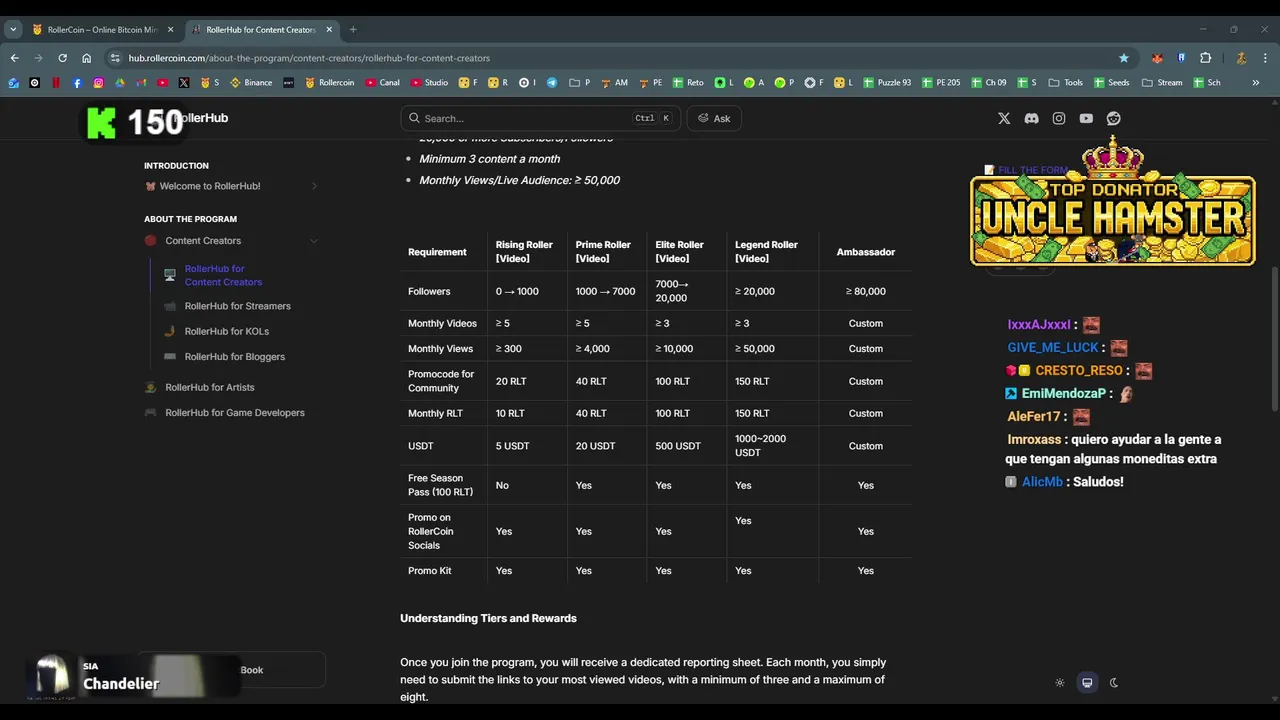Image resolution: width=1280 pixels, height=720 pixels.
Task: Bookmark this page with star icon
Action: [x=1124, y=58]
